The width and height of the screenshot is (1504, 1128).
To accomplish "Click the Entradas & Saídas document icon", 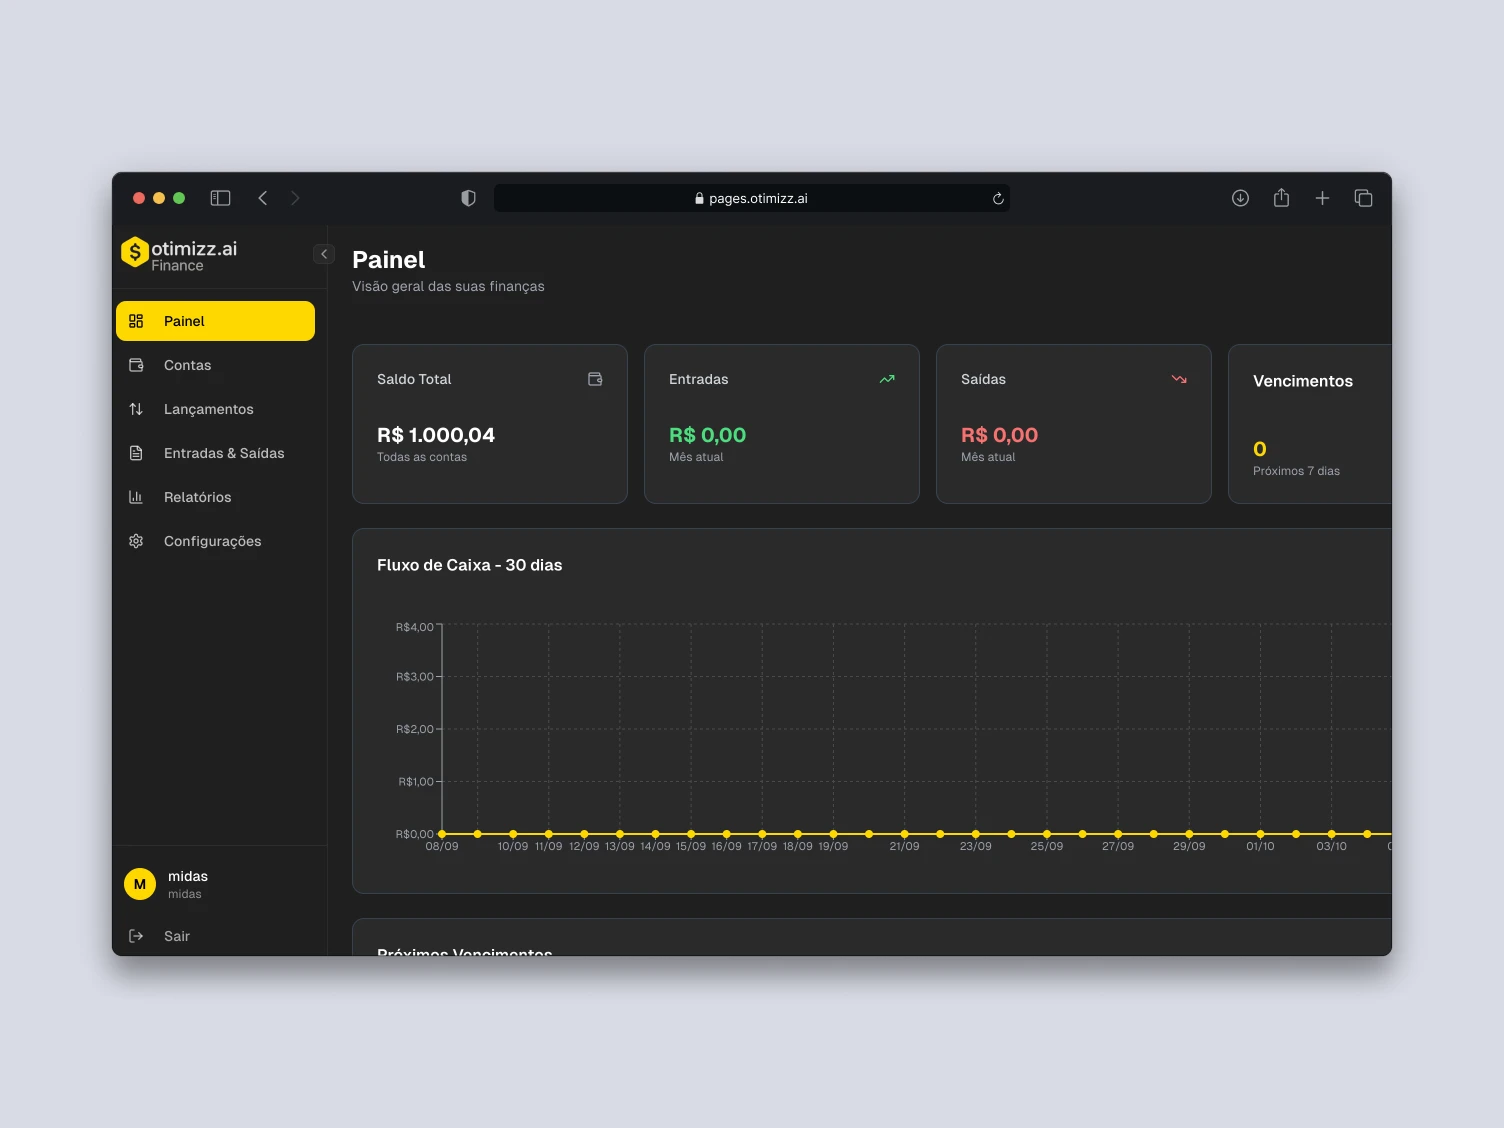I will click(x=136, y=453).
